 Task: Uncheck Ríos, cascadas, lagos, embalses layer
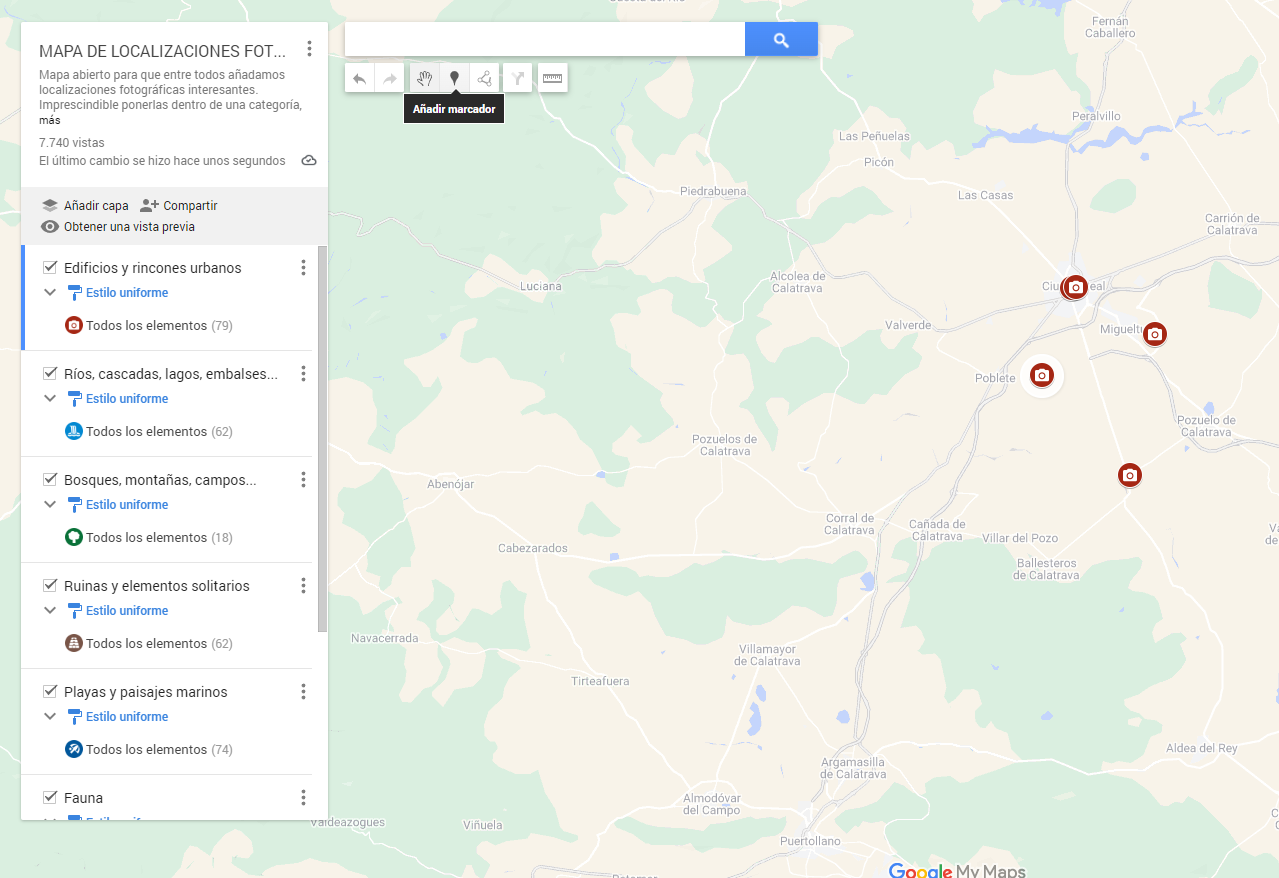click(50, 373)
